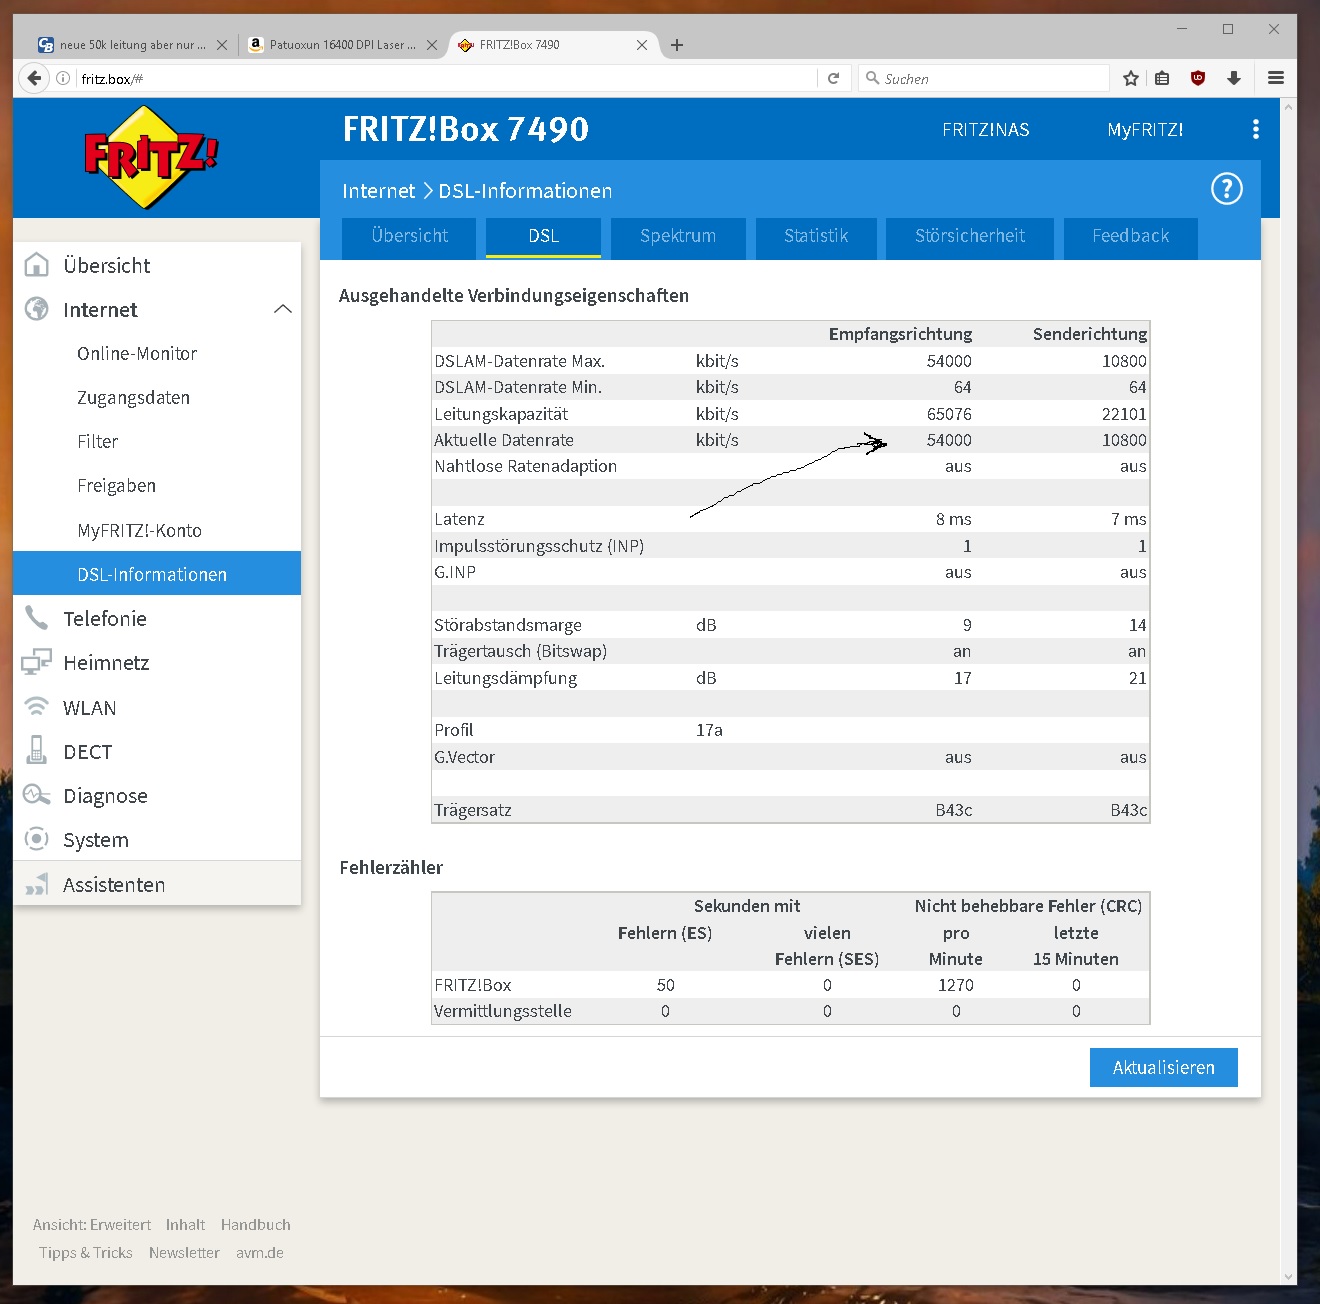
Task: Open the Statistik tab
Action: click(x=816, y=237)
